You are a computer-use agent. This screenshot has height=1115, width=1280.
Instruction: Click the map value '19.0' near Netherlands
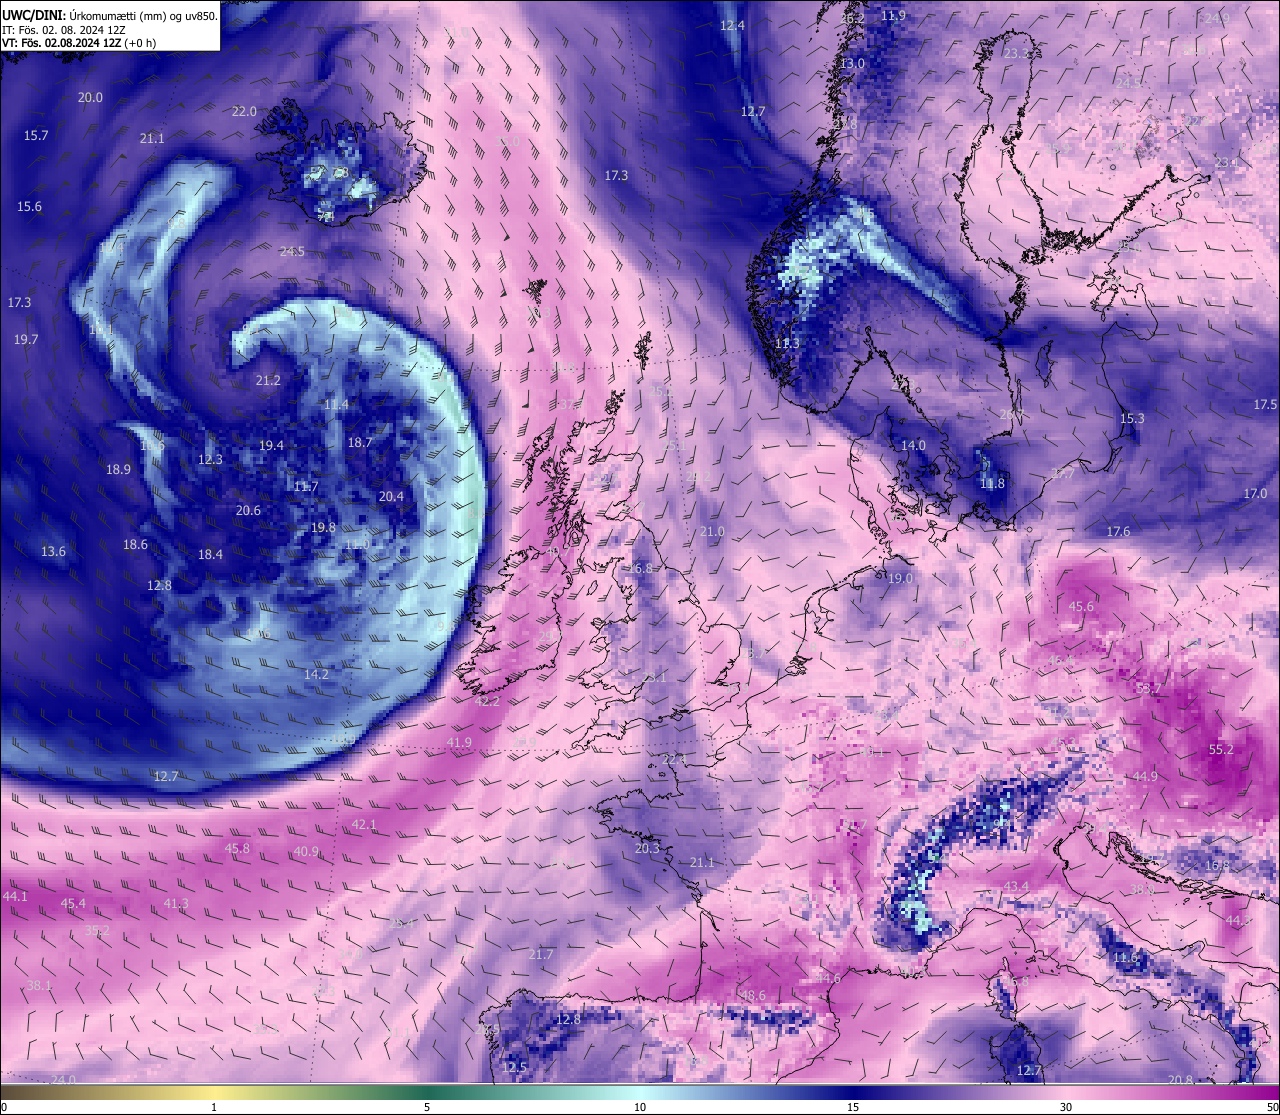point(900,578)
